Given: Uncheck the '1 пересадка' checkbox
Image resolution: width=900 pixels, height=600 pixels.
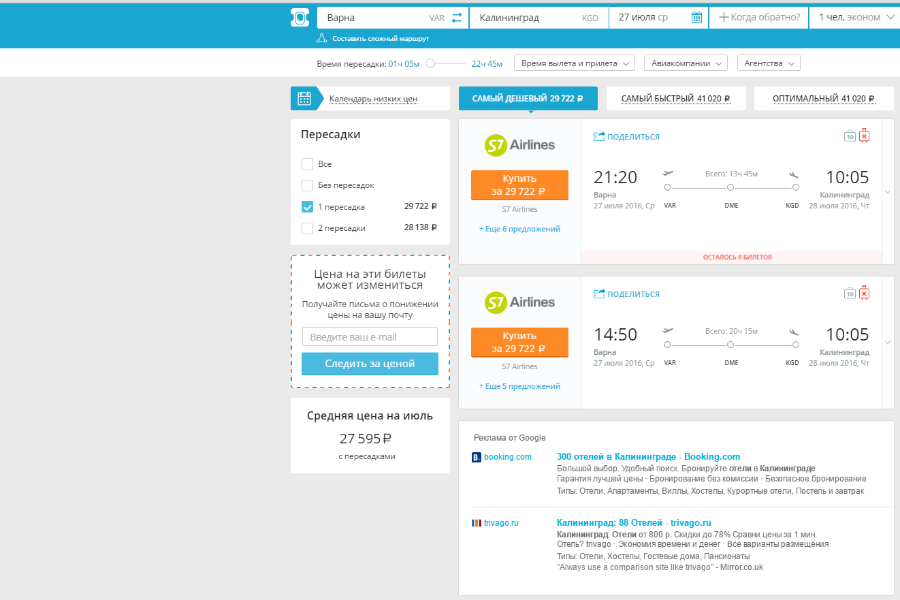Looking at the screenshot, I should point(307,207).
